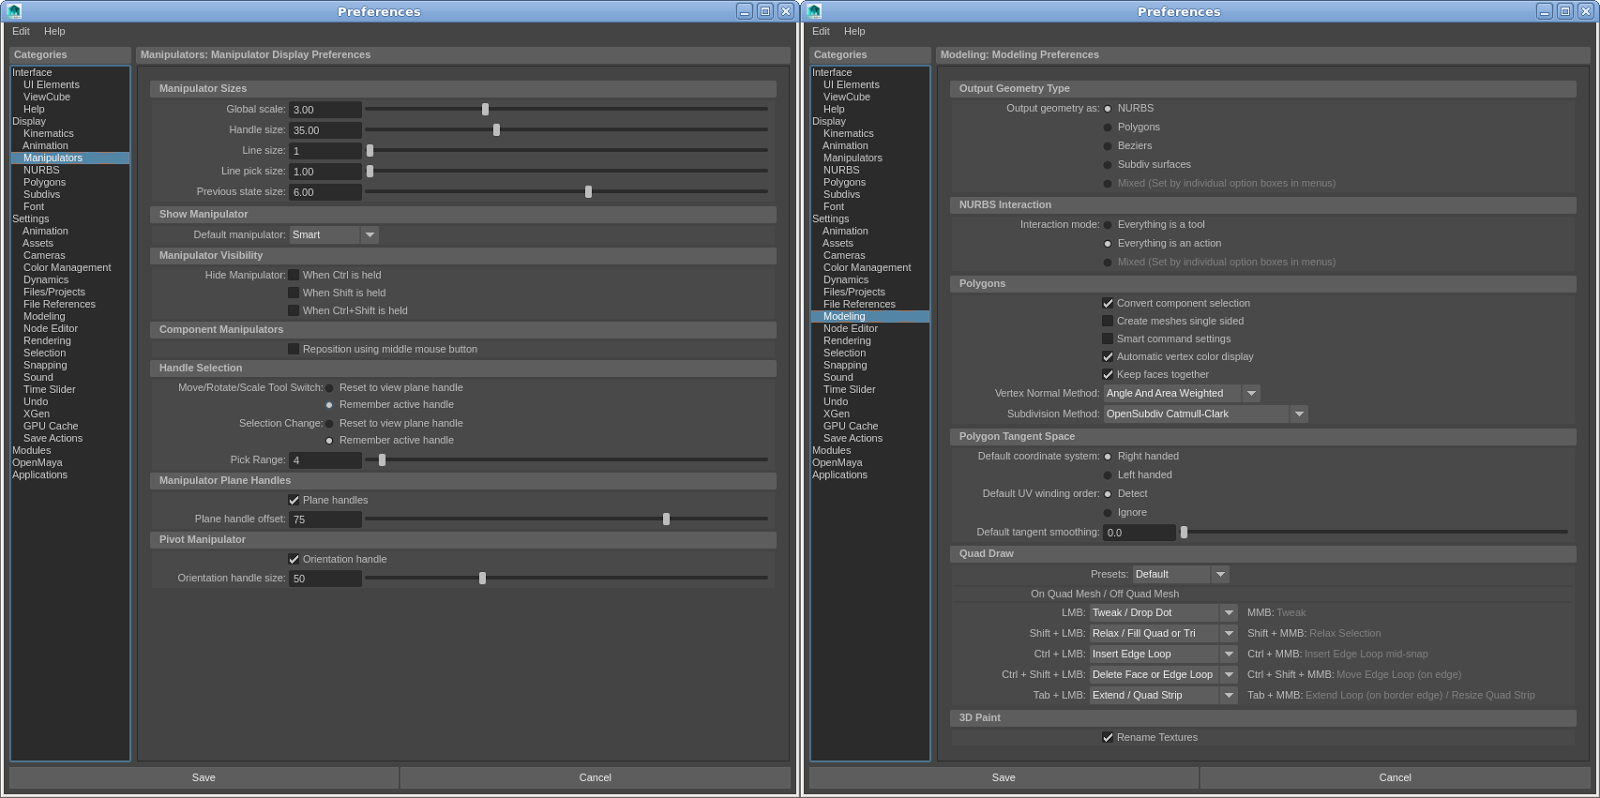Screen dimensions: 1600x798
Task: Select Node Editor category in right window
Action: (851, 328)
